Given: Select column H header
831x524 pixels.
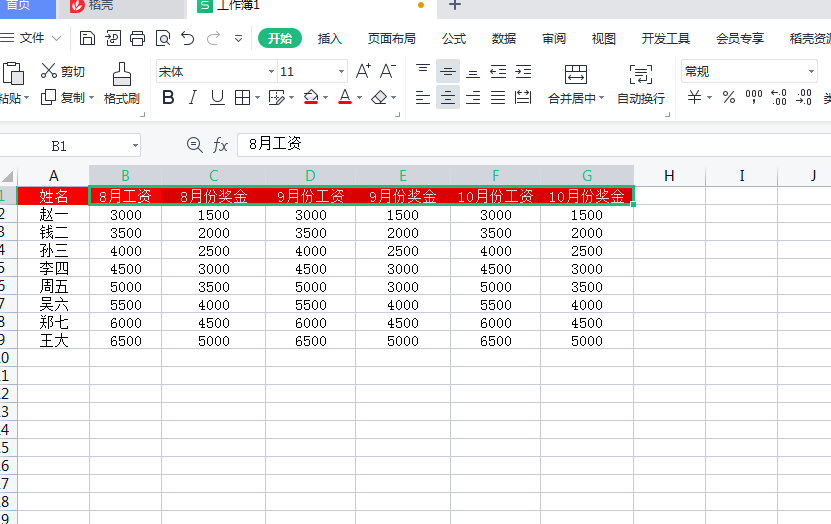Looking at the screenshot, I should point(669,176).
